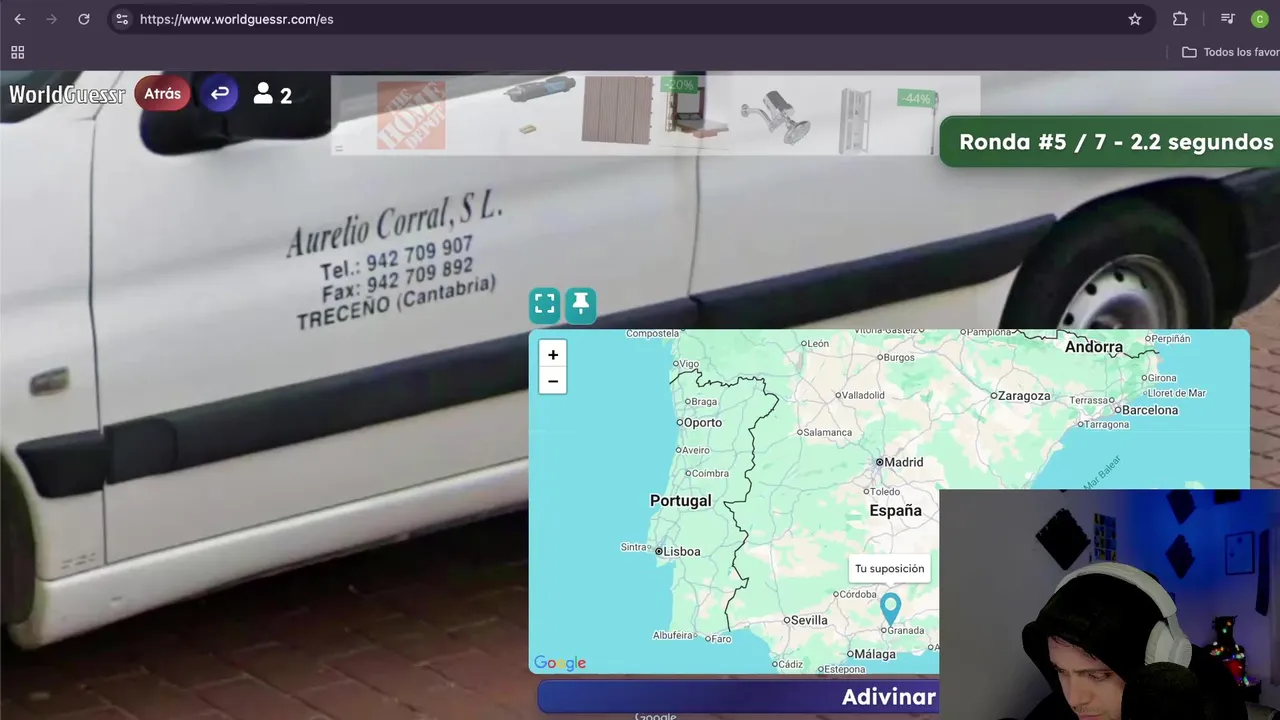
Task: Click the worldguessr.com address bar
Action: 630,19
